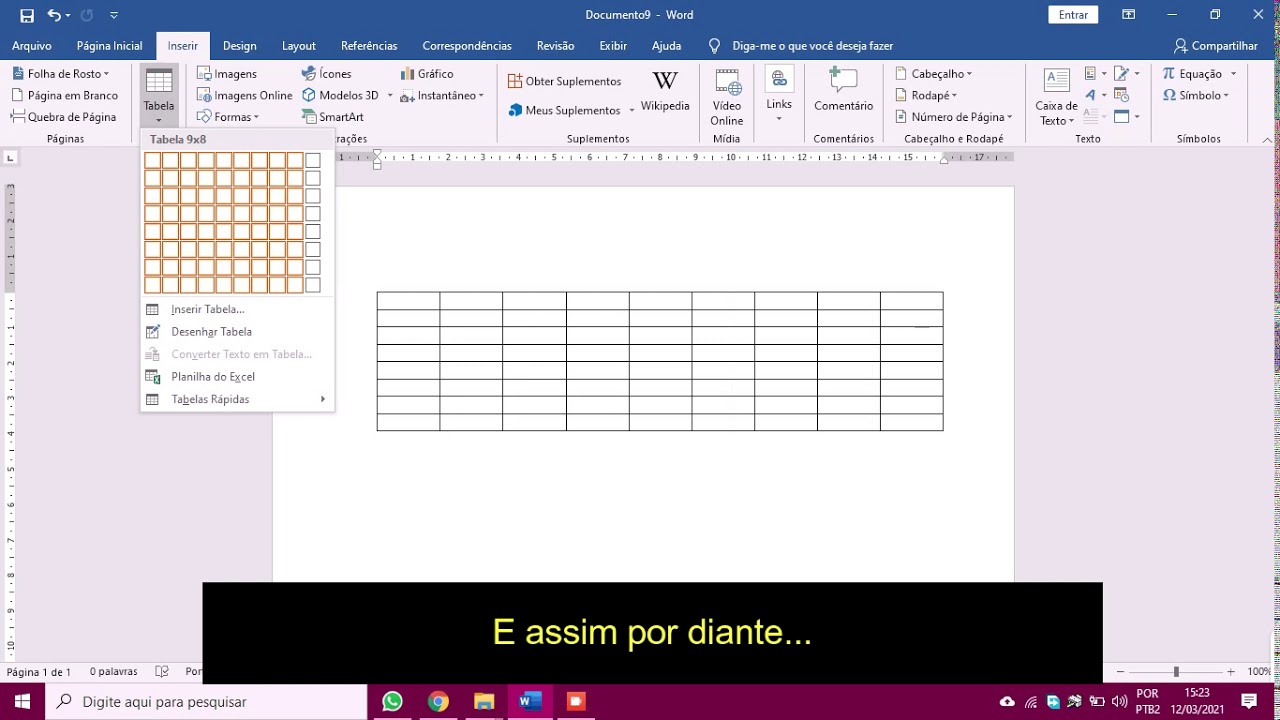1280x720 pixels.
Task: Open the Arquivo tab
Action: tap(32, 46)
